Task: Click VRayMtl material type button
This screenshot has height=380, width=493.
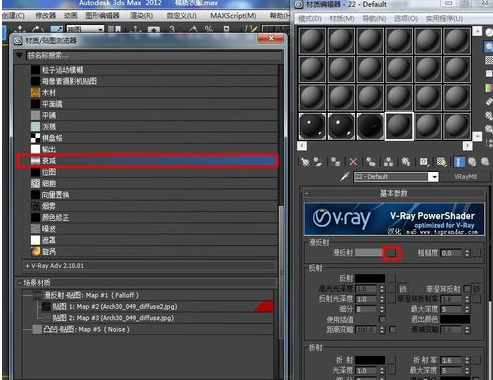Action: click(465, 177)
